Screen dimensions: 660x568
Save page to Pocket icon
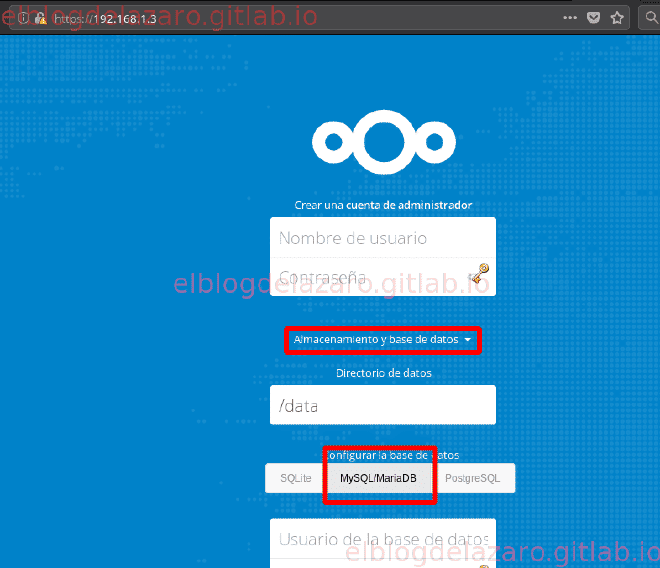[593, 18]
